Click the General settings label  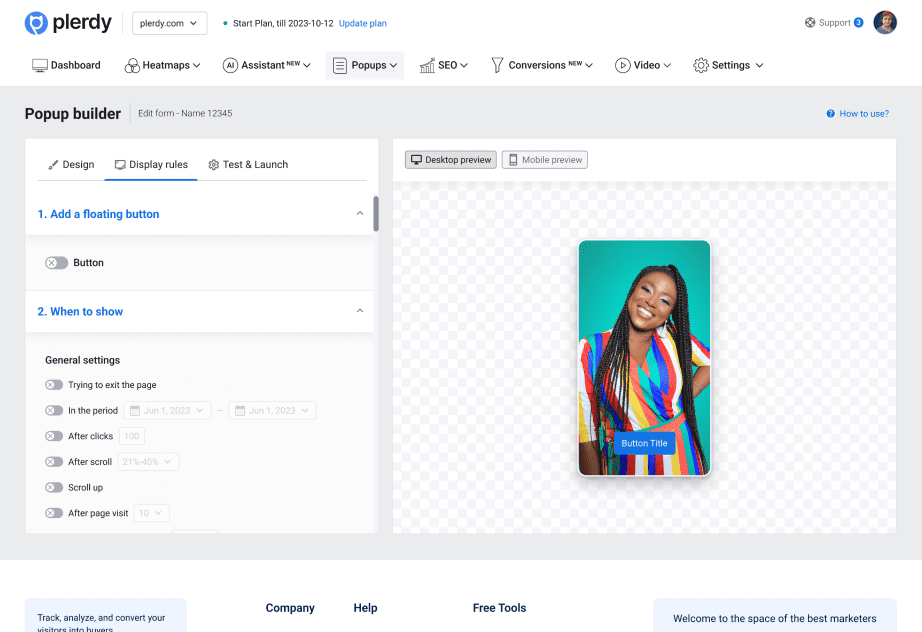(x=82, y=360)
